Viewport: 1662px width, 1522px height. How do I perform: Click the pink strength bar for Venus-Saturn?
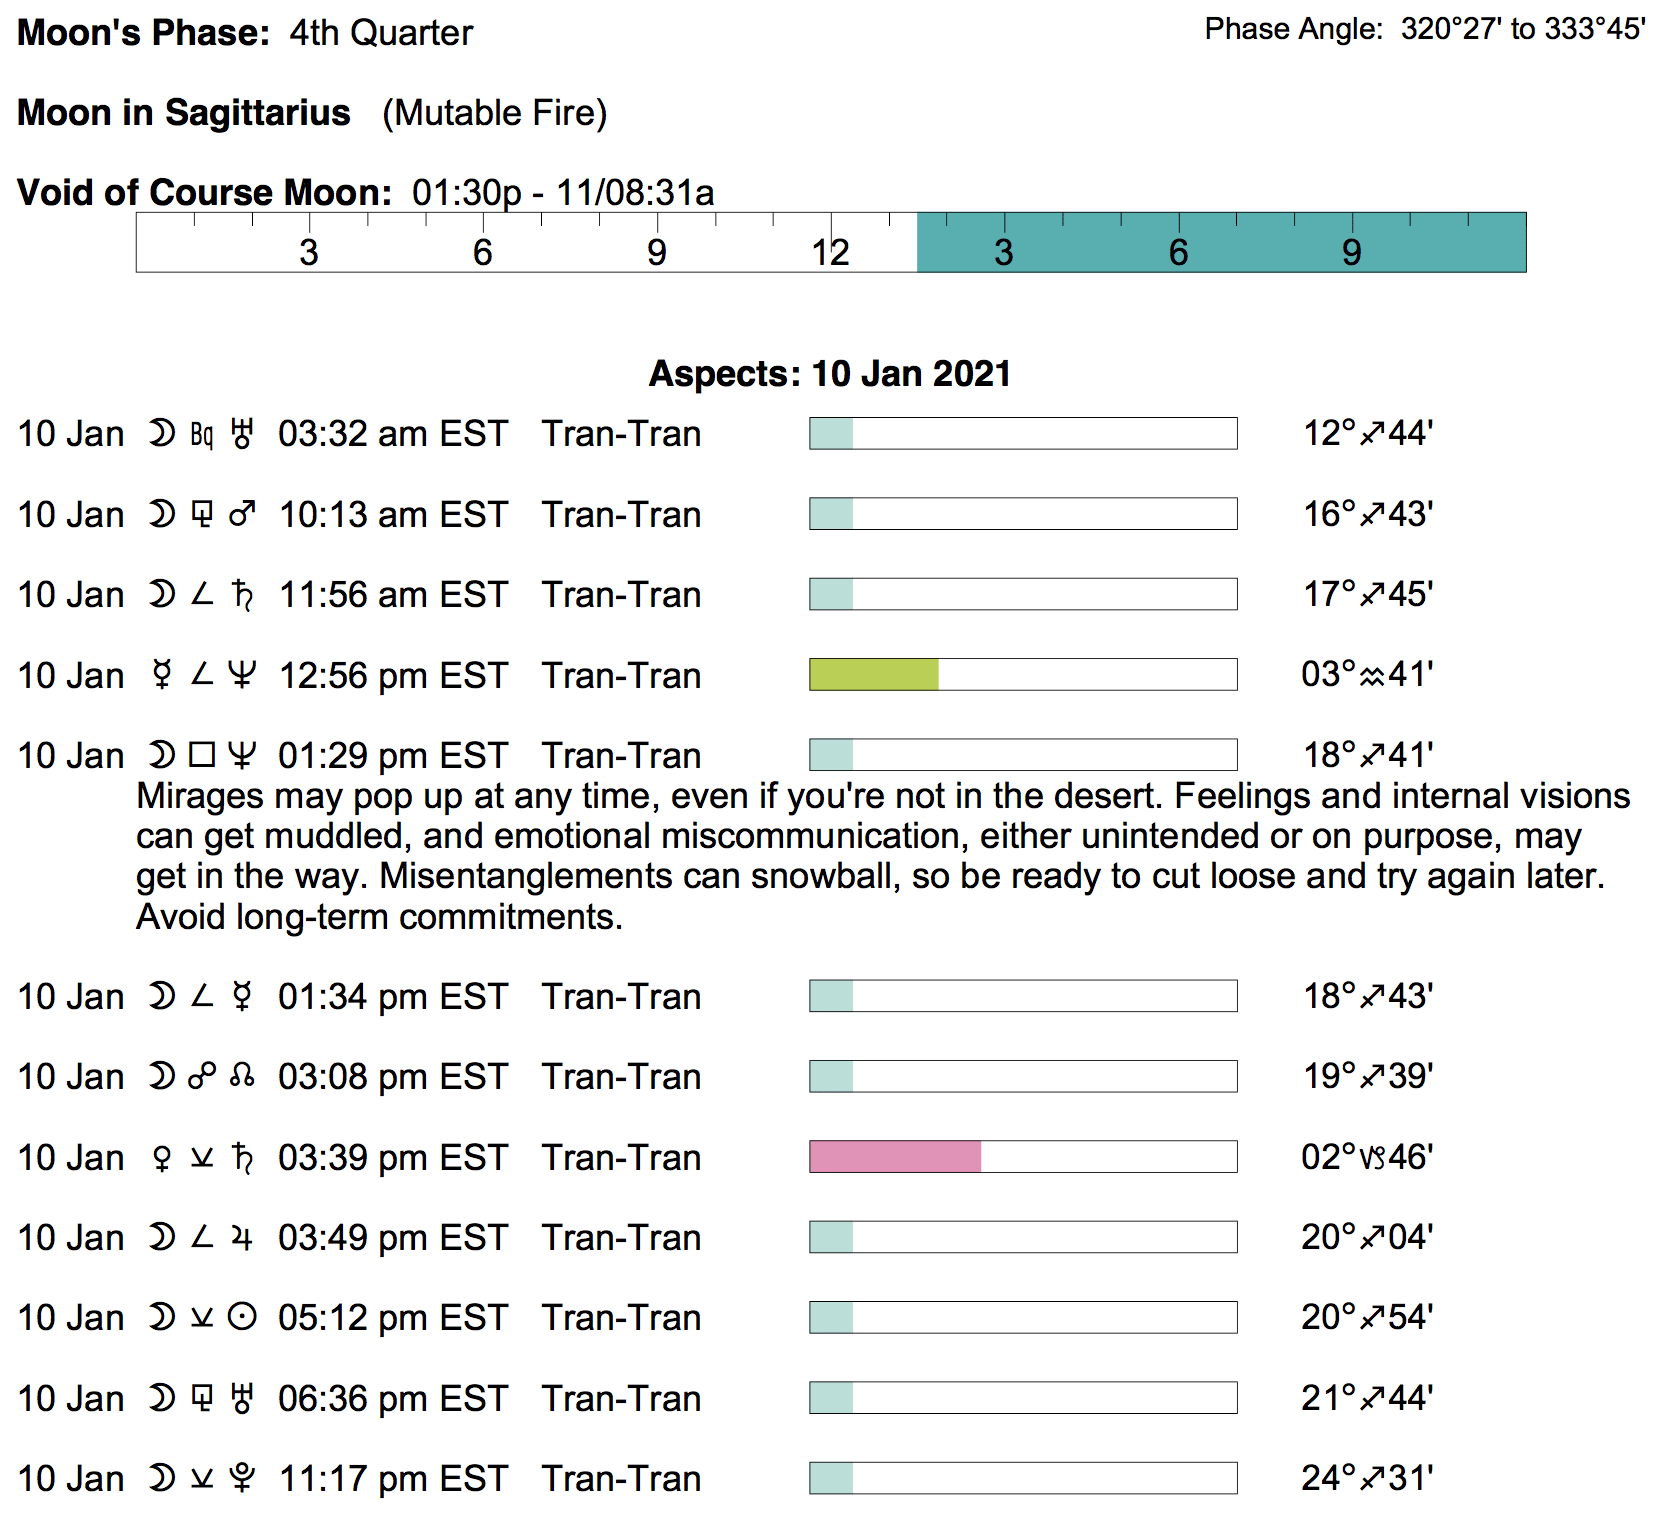(x=895, y=1157)
